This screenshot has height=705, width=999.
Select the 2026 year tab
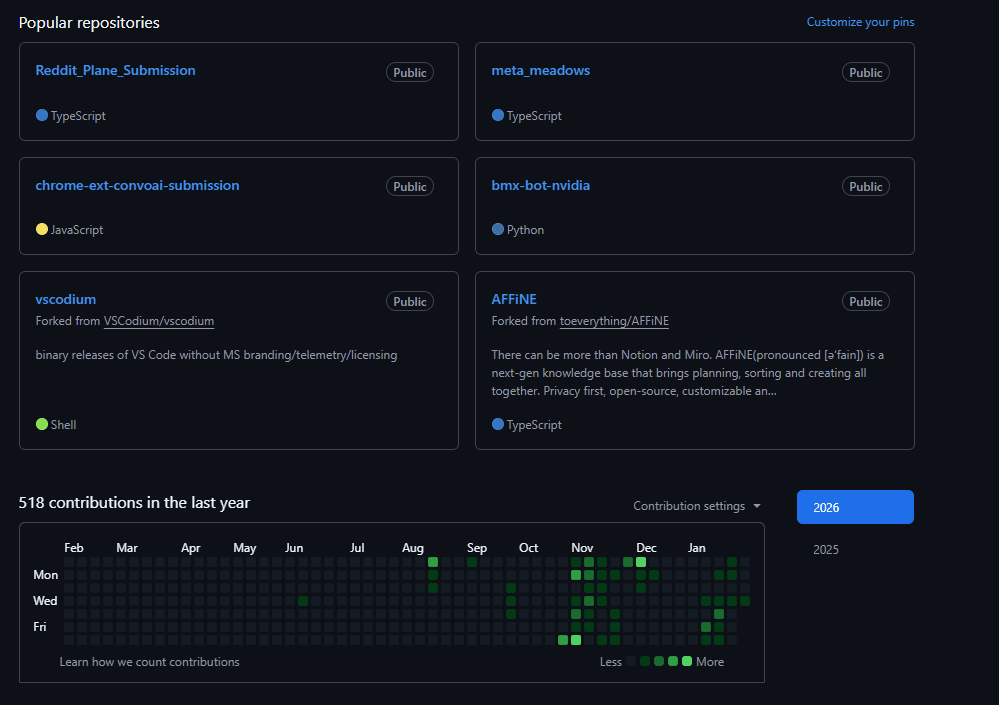(x=855, y=507)
